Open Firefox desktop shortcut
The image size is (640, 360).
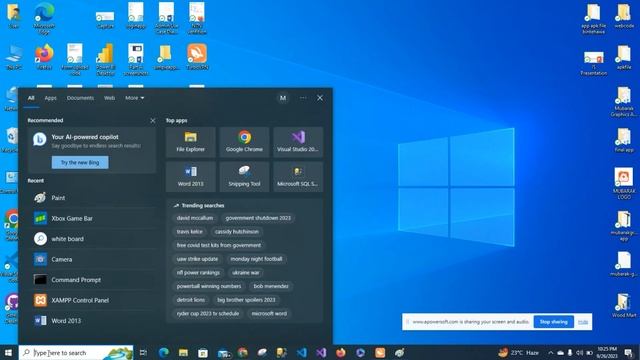point(44,57)
